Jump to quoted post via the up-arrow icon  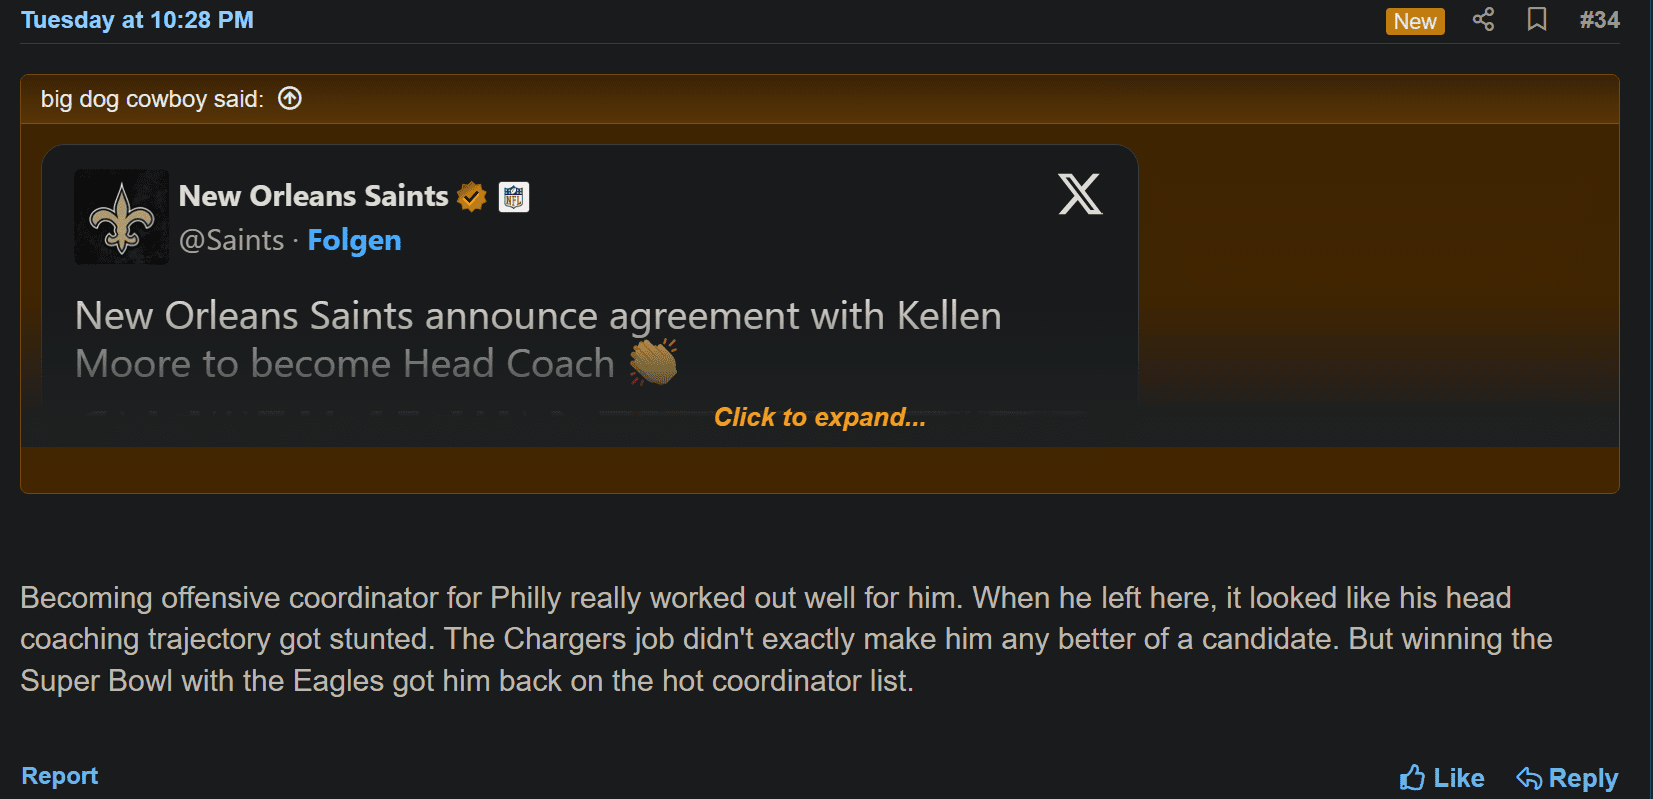(x=290, y=98)
